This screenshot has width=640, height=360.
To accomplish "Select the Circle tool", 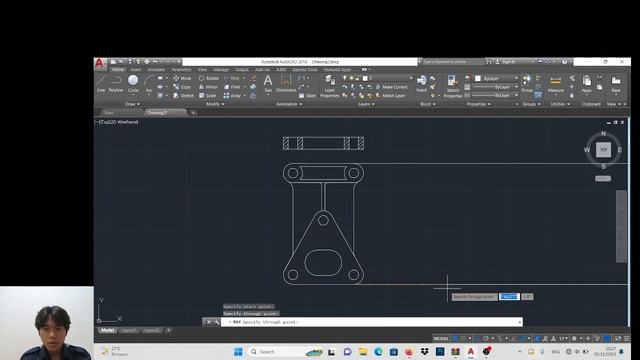I will coord(133,83).
